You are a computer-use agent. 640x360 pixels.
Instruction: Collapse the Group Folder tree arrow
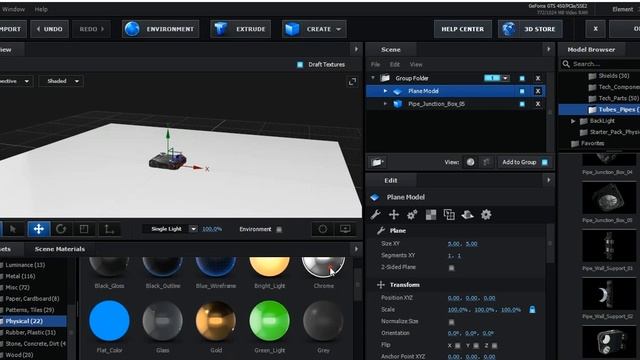point(373,78)
